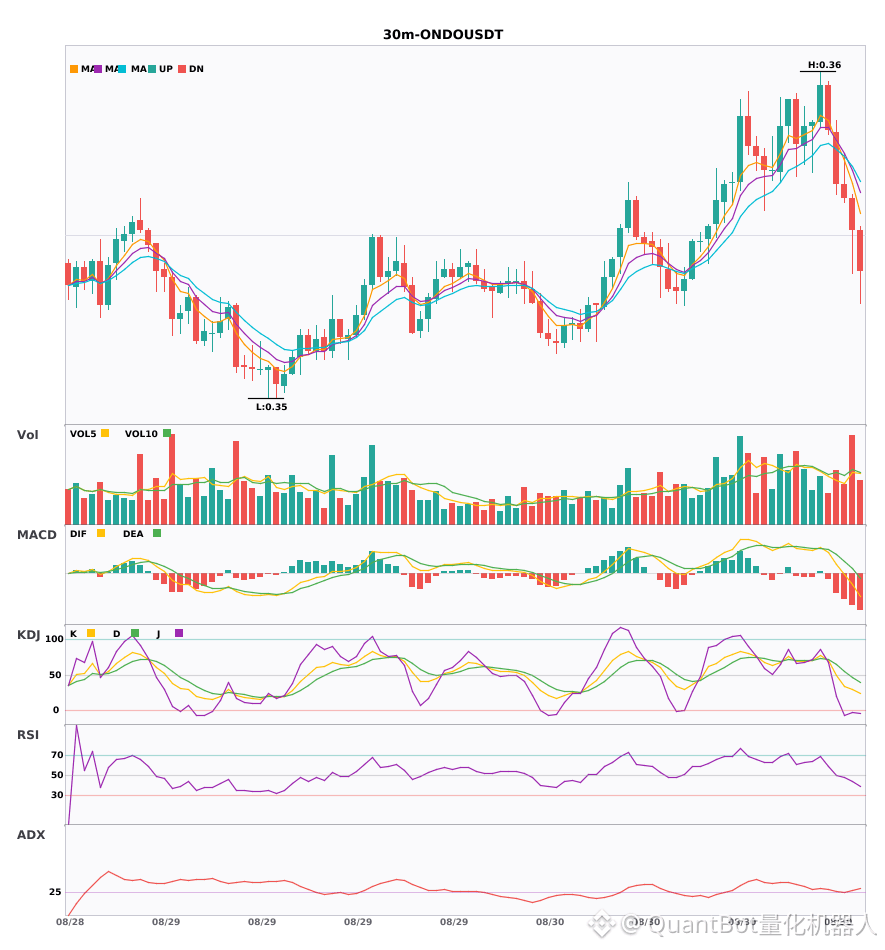
Task: Click the H:0.36 high price label
Action: [x=824, y=65]
